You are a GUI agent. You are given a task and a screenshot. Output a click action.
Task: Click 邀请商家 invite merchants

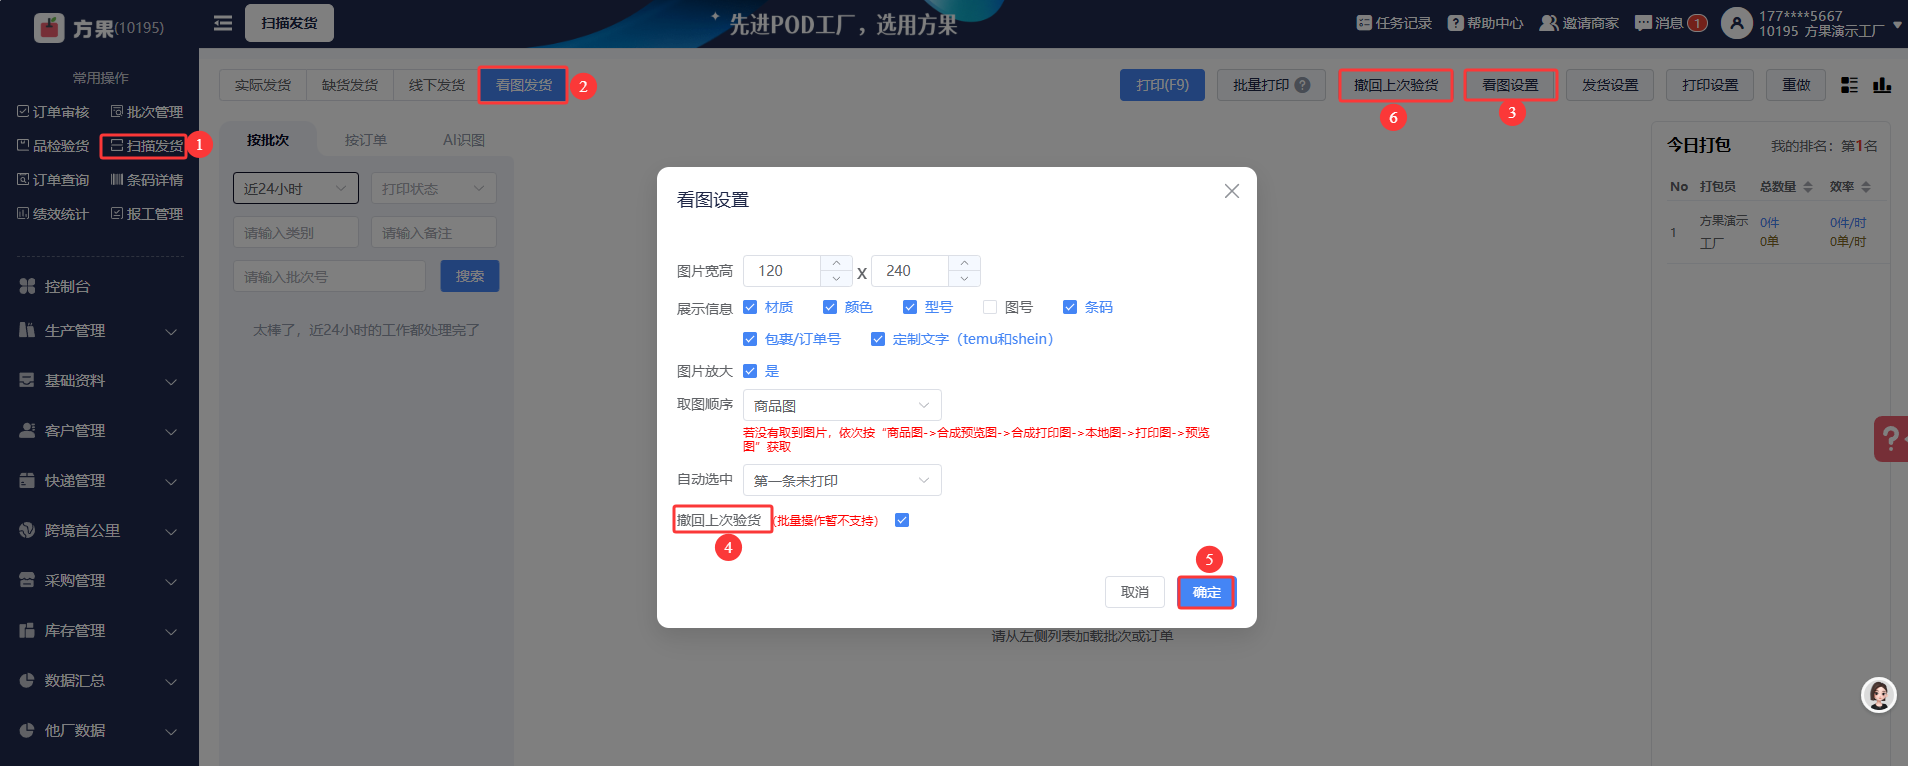point(1579,23)
